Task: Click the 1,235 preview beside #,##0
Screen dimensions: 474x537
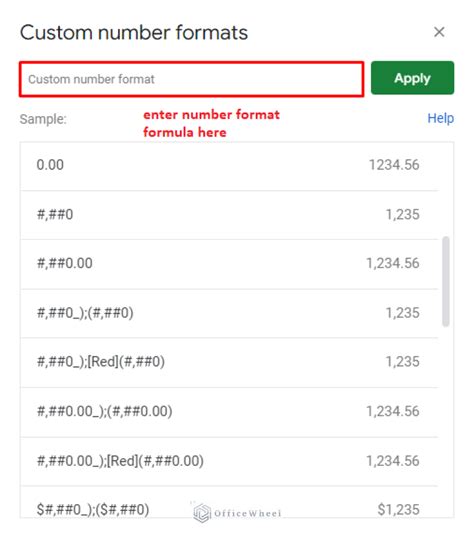Action: coord(402,215)
